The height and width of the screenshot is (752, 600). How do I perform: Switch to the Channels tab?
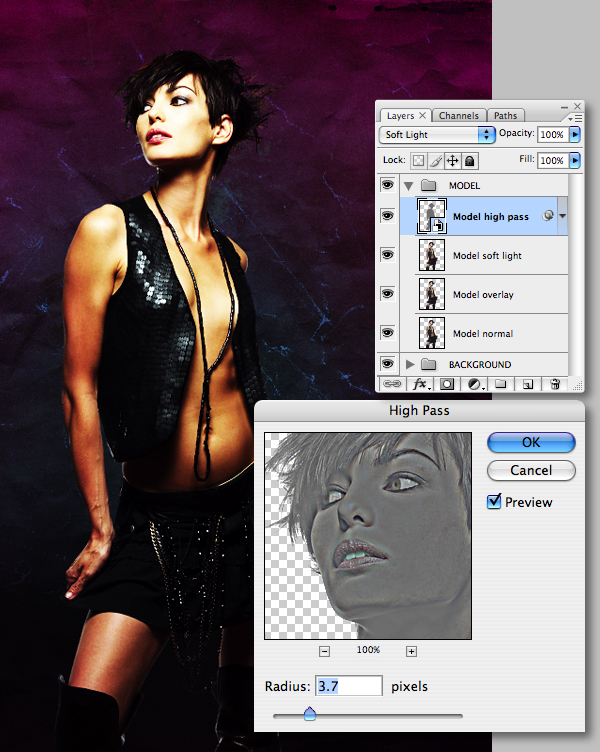(459, 116)
